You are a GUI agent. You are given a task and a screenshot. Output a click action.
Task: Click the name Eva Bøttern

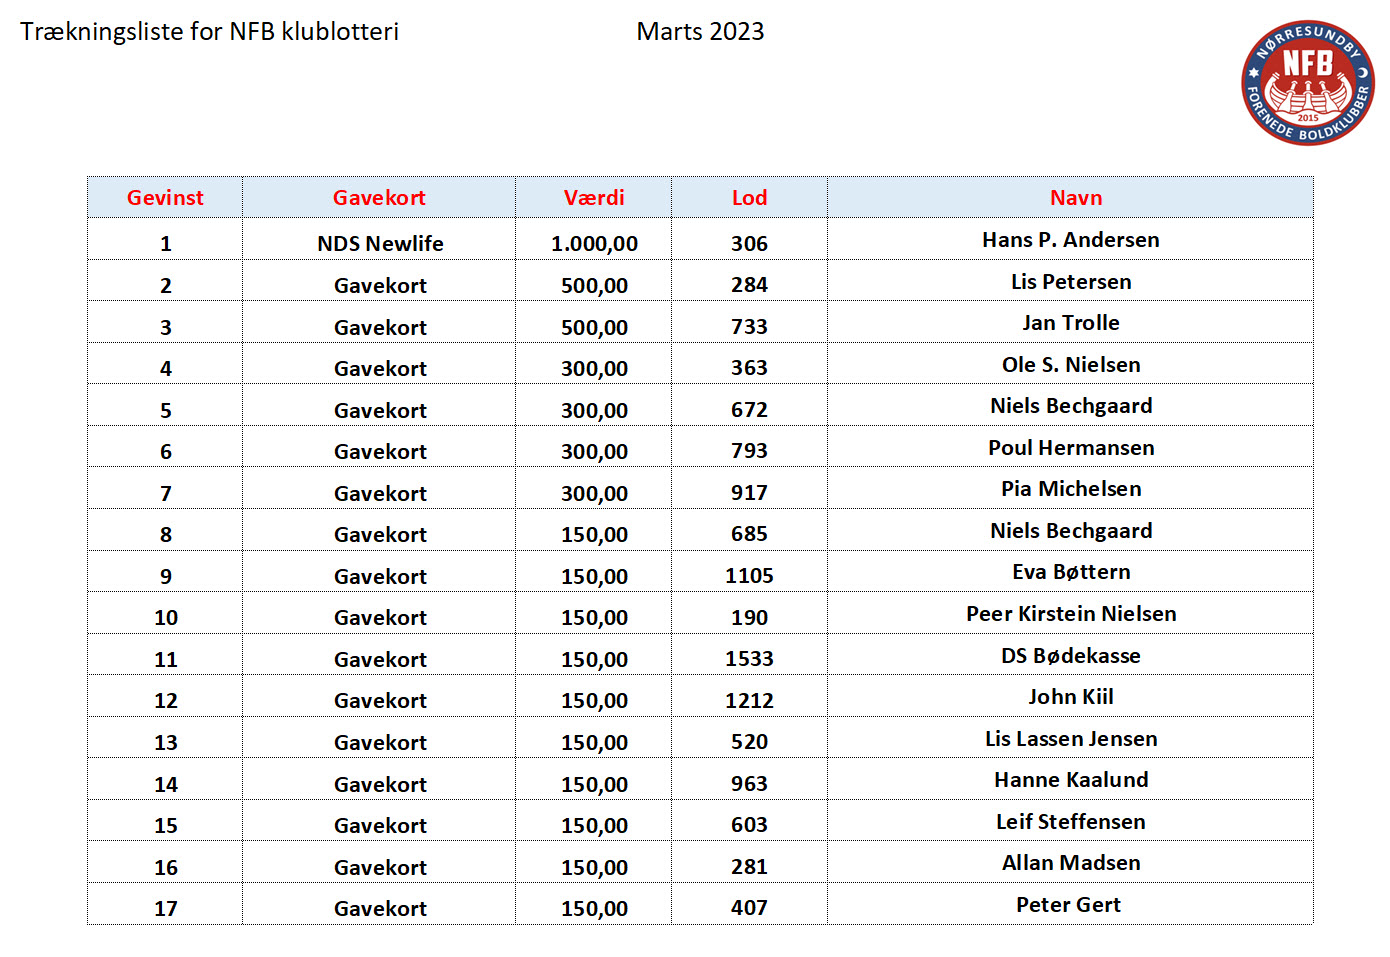click(1071, 572)
